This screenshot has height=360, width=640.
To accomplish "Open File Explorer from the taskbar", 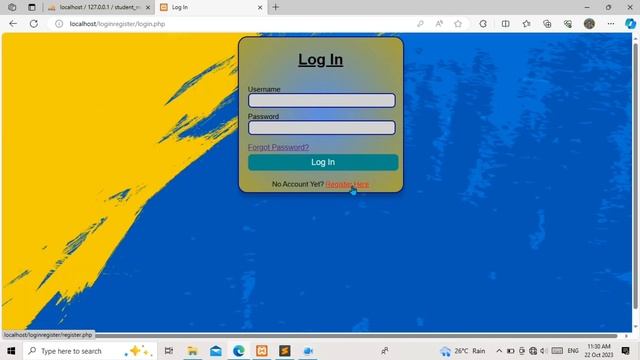I will 192,351.
